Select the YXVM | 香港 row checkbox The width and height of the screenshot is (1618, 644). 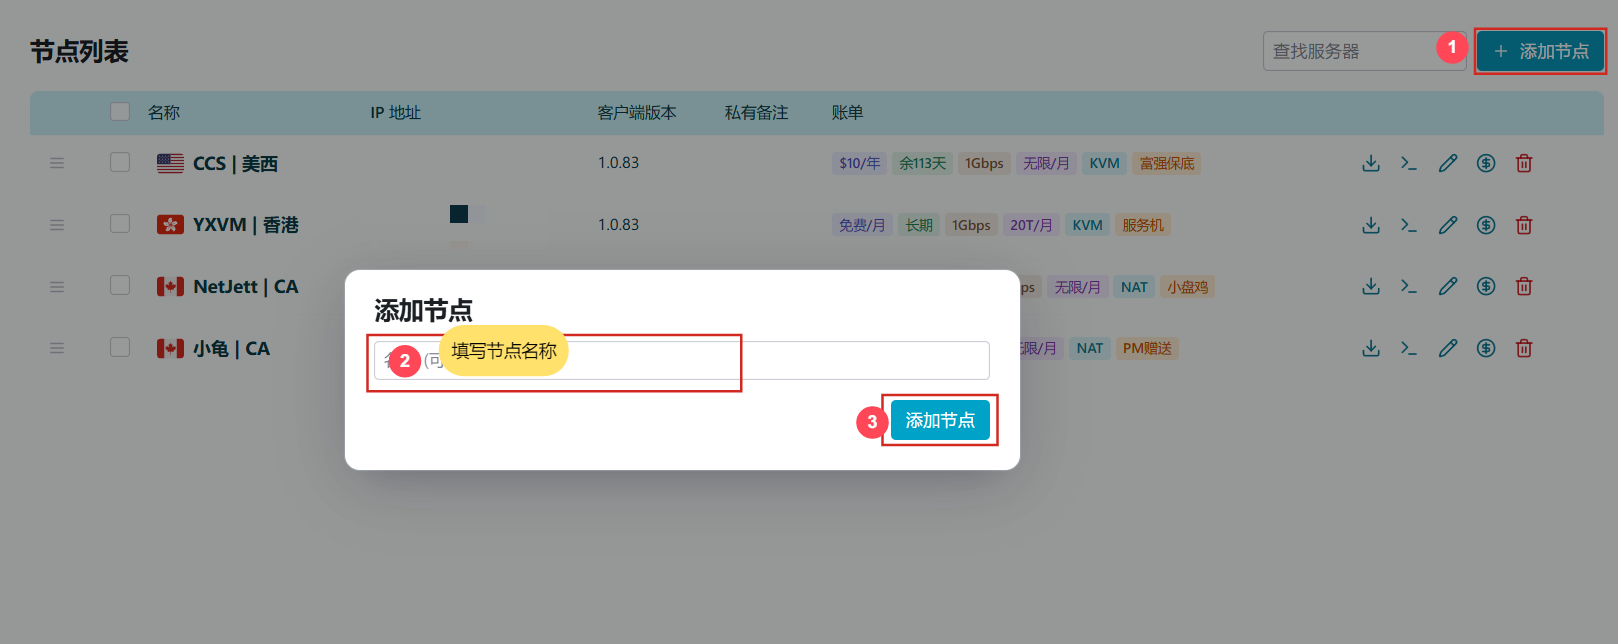120,224
